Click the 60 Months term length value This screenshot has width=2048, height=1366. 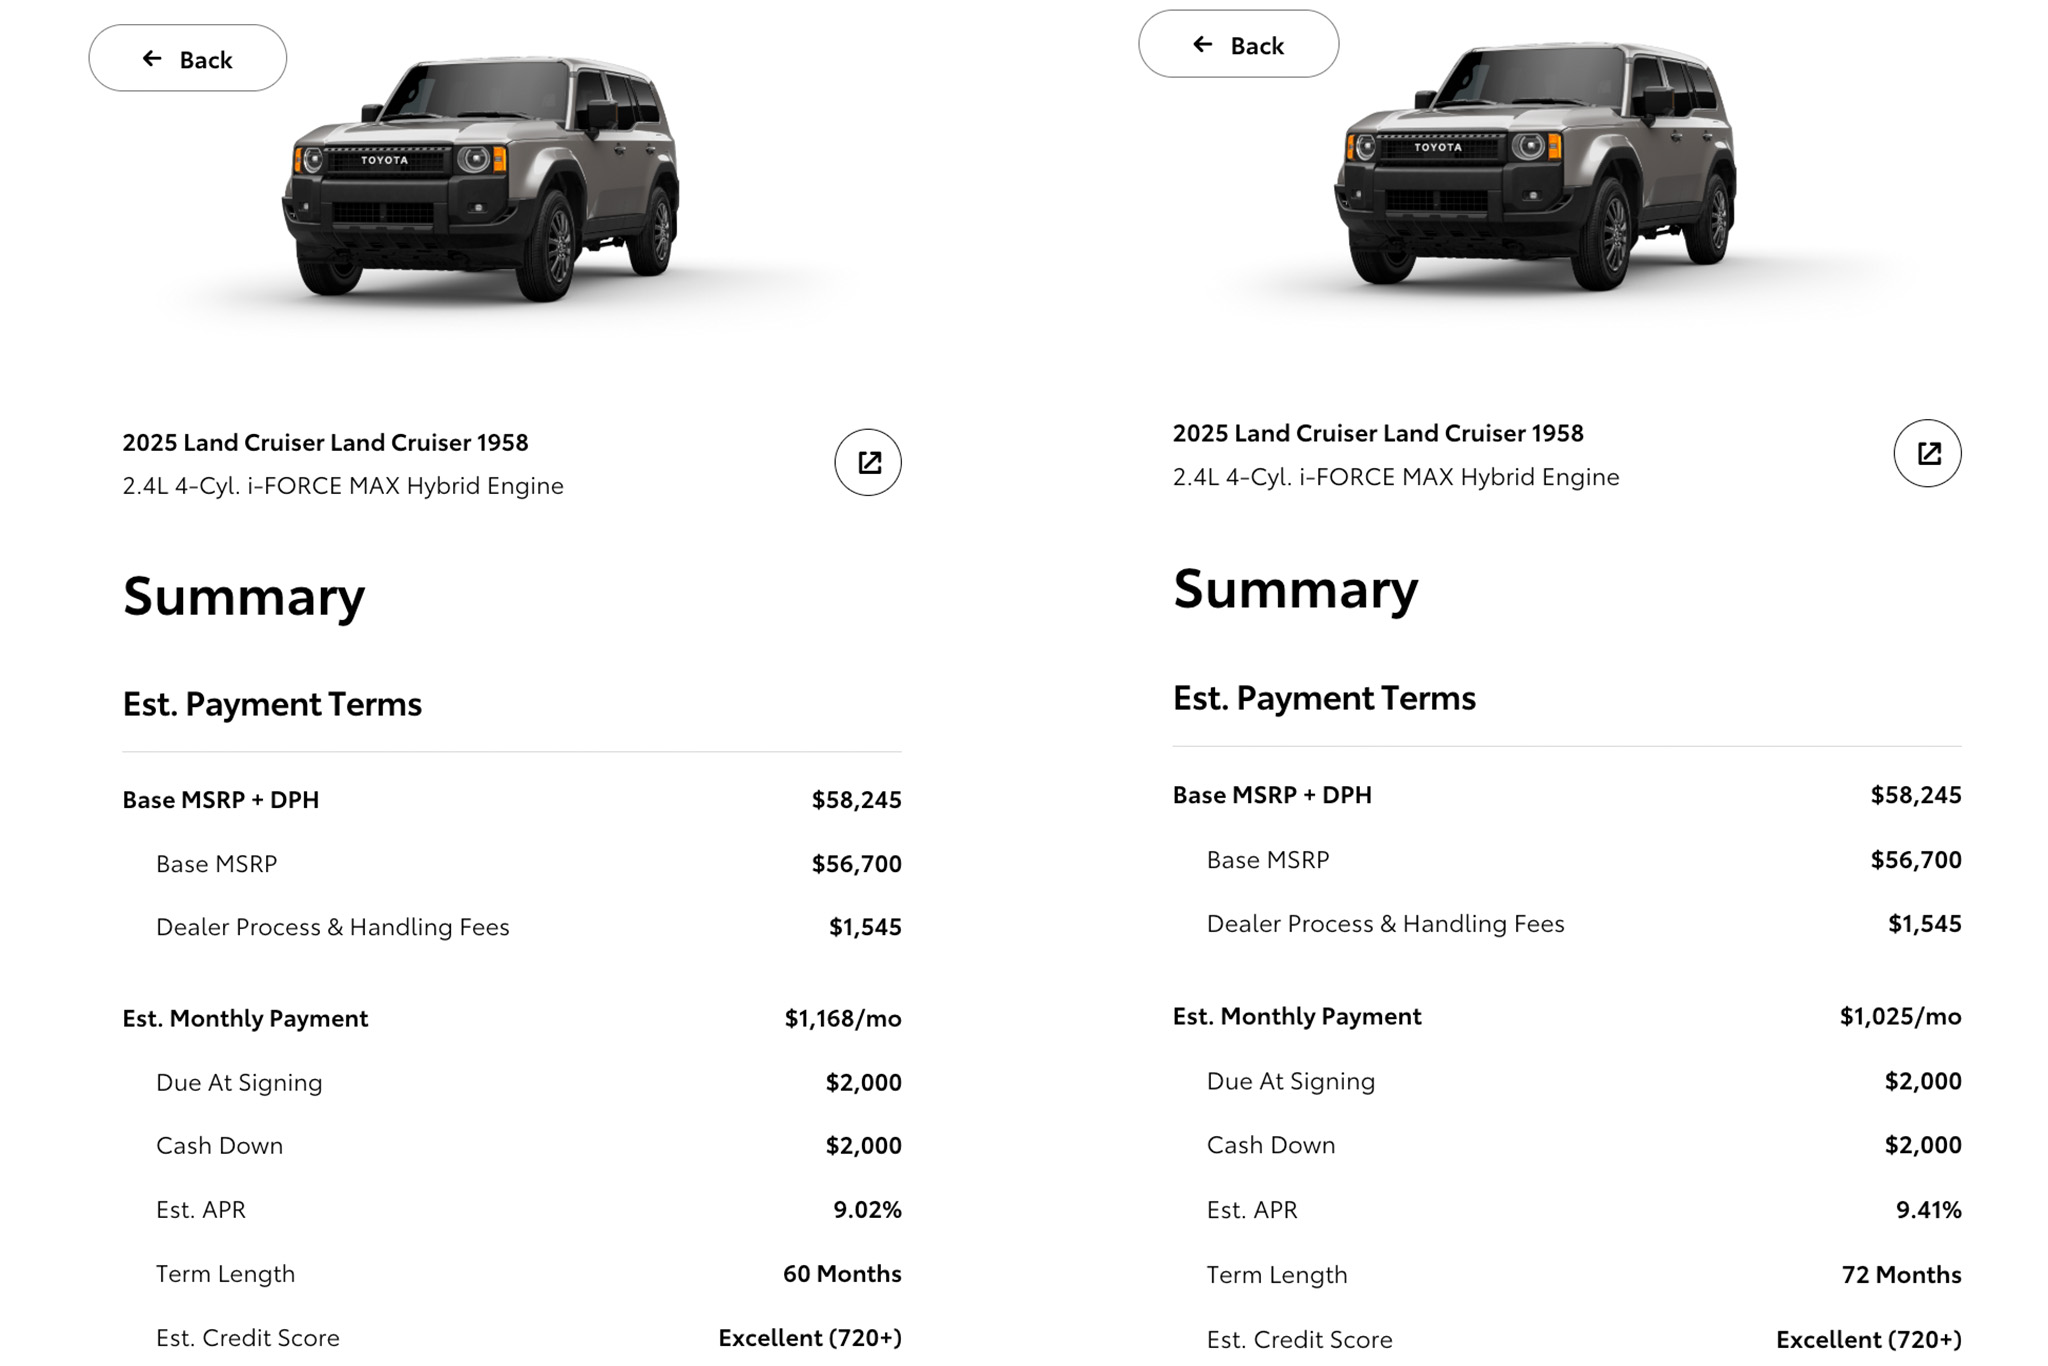coord(841,1274)
